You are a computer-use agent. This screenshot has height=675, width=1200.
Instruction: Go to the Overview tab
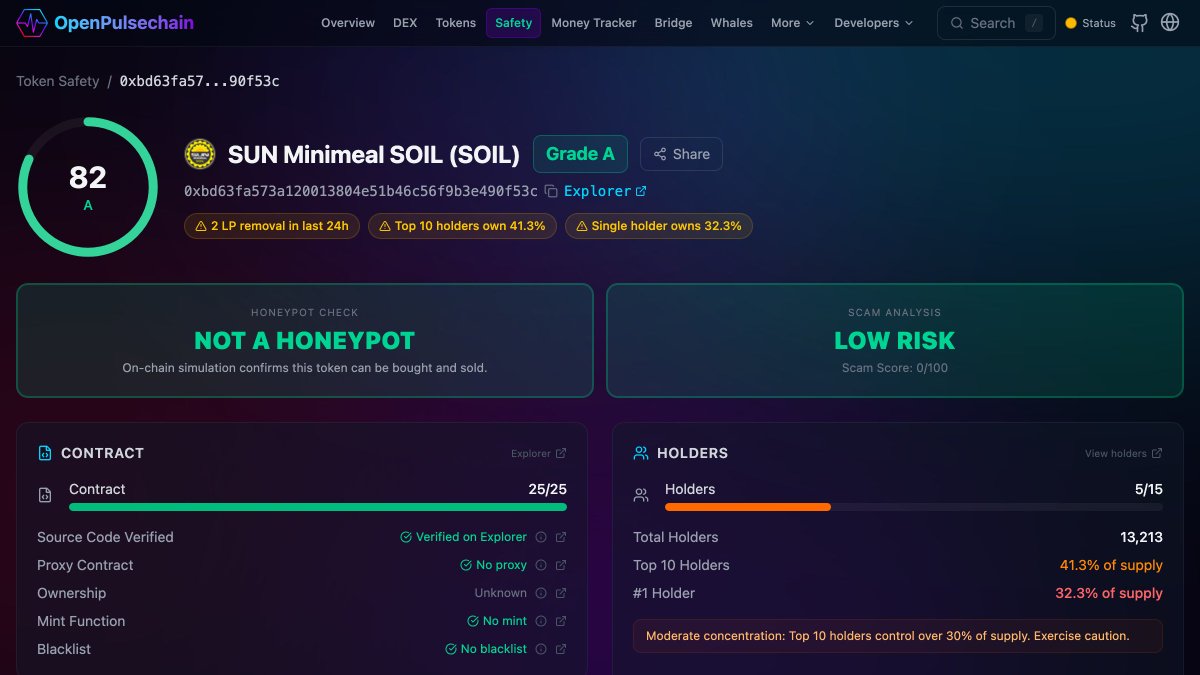(x=348, y=23)
